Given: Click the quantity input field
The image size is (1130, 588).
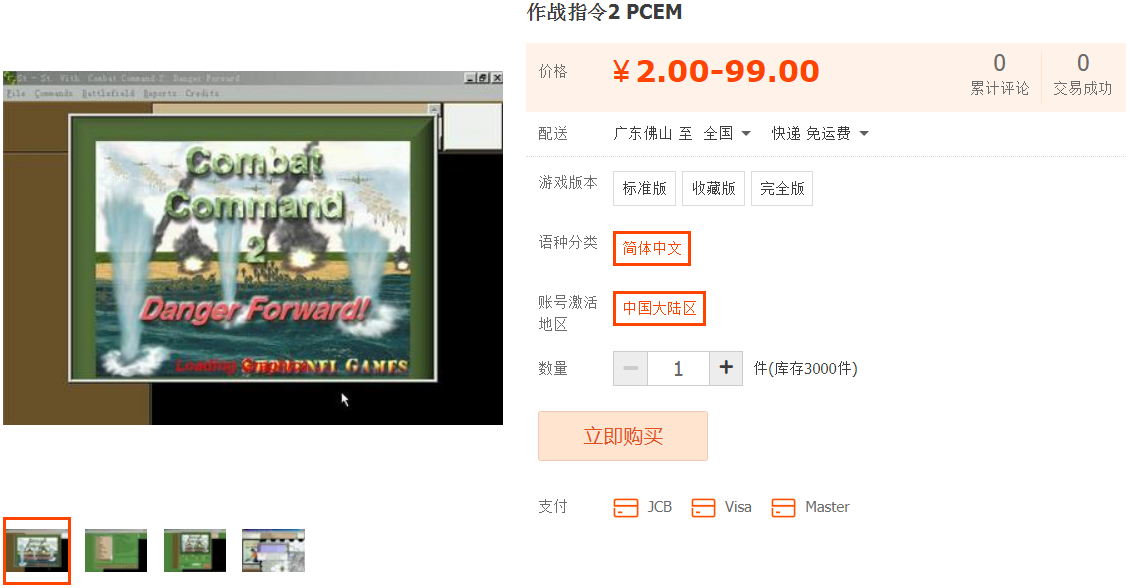Looking at the screenshot, I should tap(678, 368).
